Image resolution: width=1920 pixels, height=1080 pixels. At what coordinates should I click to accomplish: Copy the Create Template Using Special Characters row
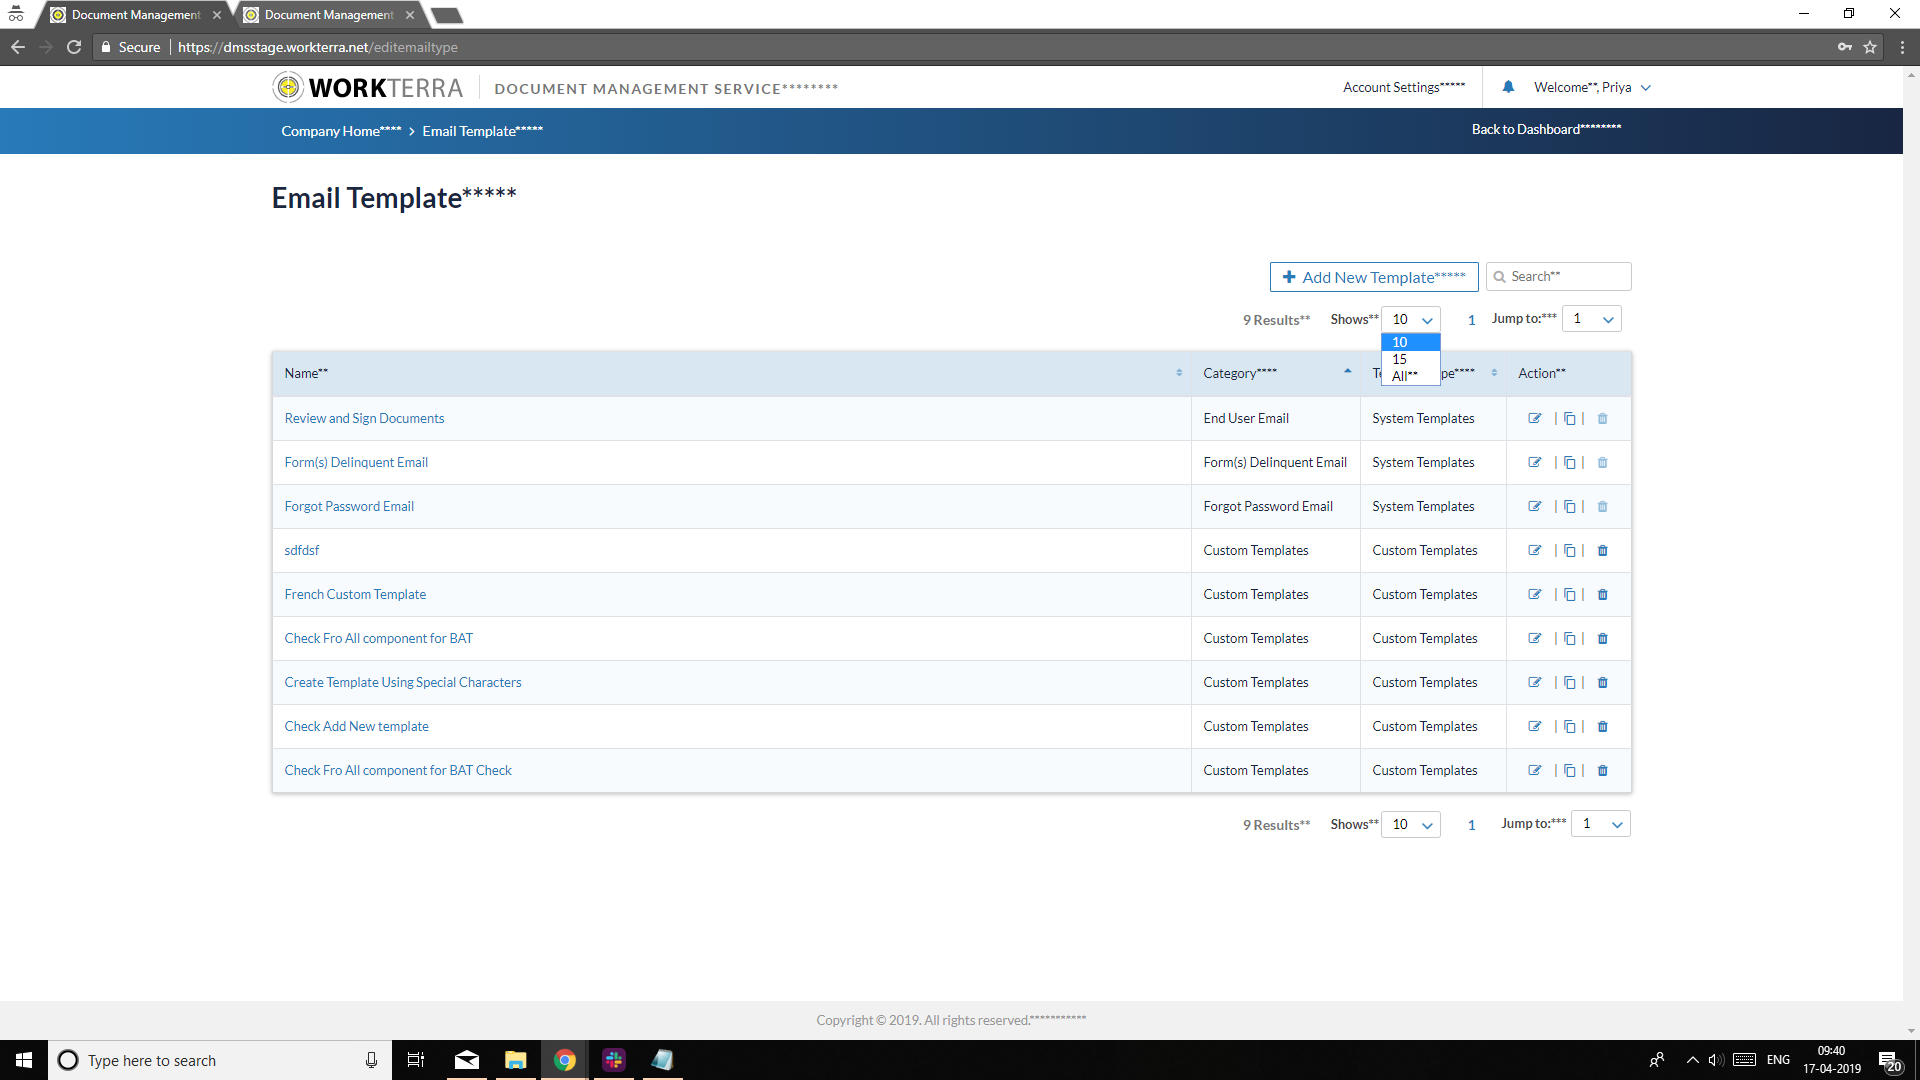1569,683
